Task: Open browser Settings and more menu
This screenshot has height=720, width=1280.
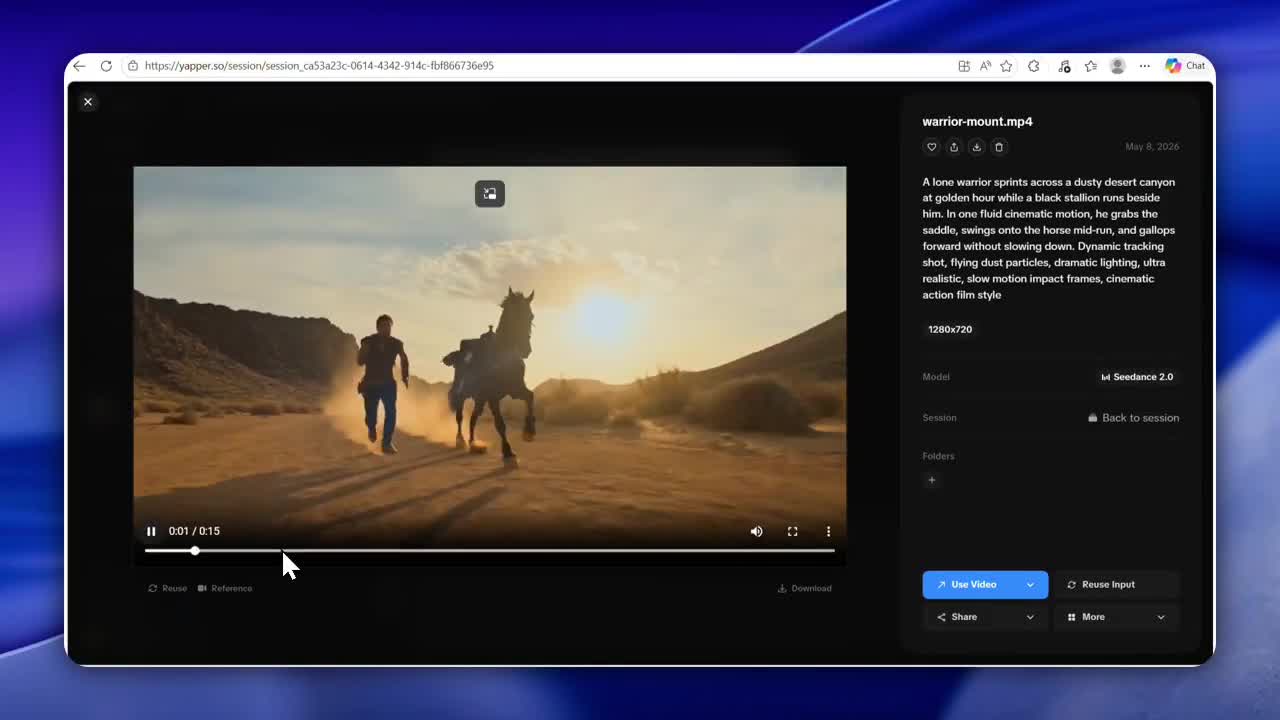Action: coord(1145,66)
